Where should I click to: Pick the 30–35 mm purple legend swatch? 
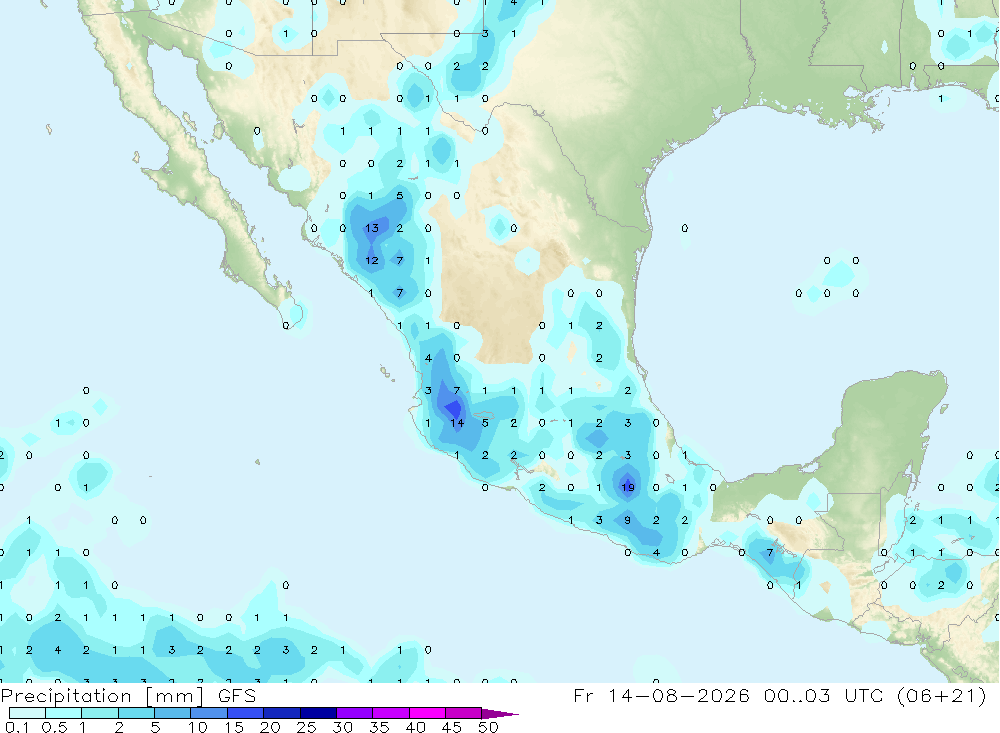click(x=355, y=713)
